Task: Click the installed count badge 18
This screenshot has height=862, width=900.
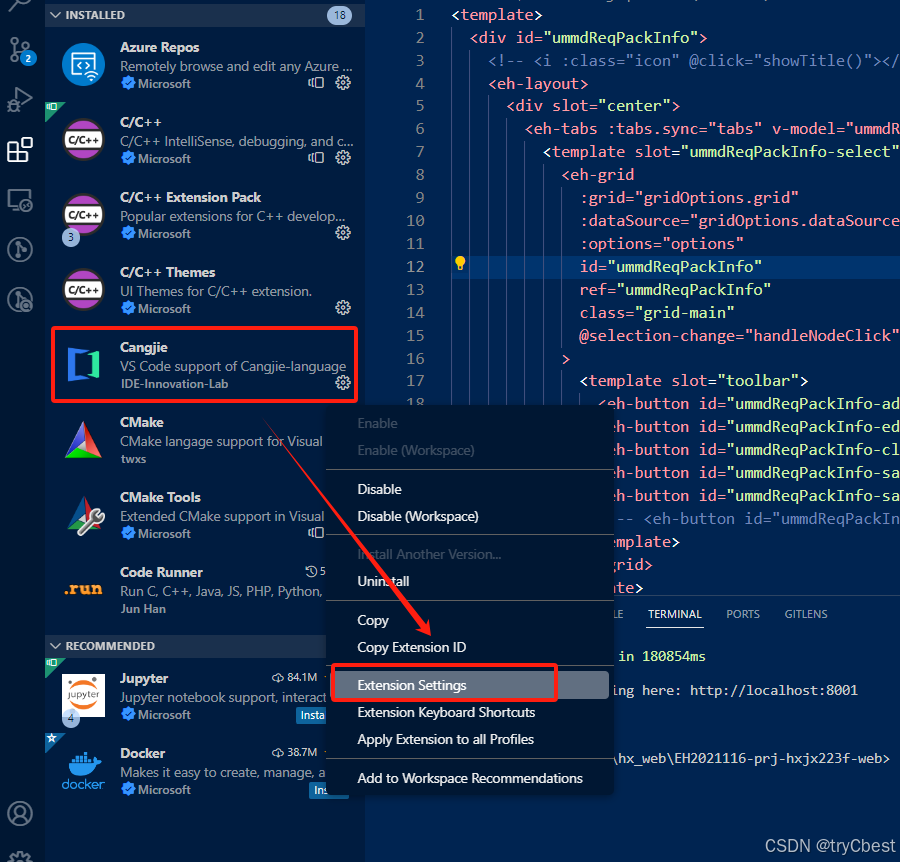Action: point(340,15)
